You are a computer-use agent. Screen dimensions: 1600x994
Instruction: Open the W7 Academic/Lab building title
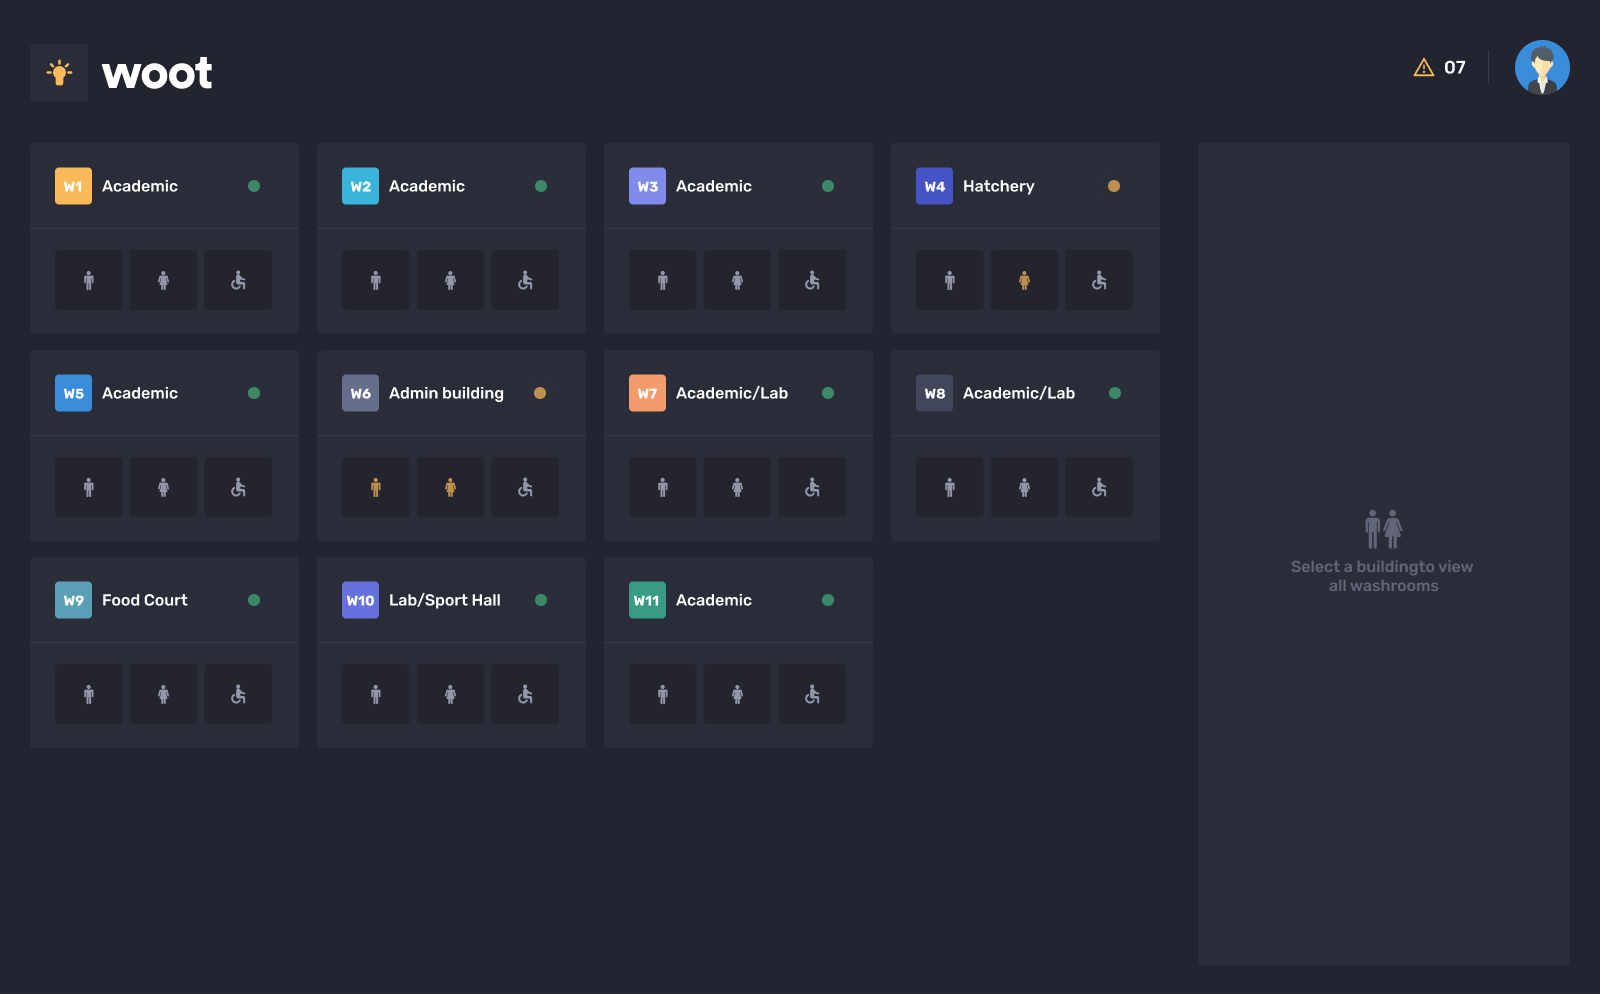[731, 393]
